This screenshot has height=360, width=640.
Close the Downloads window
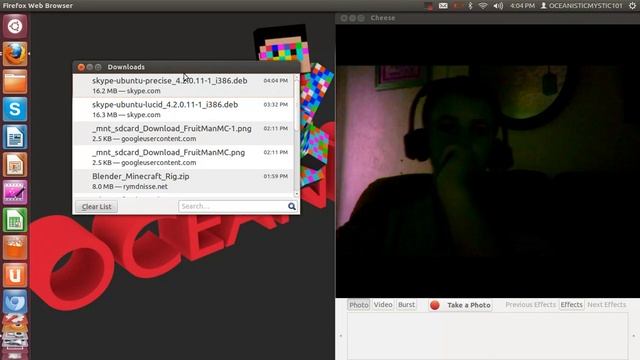(x=81, y=67)
